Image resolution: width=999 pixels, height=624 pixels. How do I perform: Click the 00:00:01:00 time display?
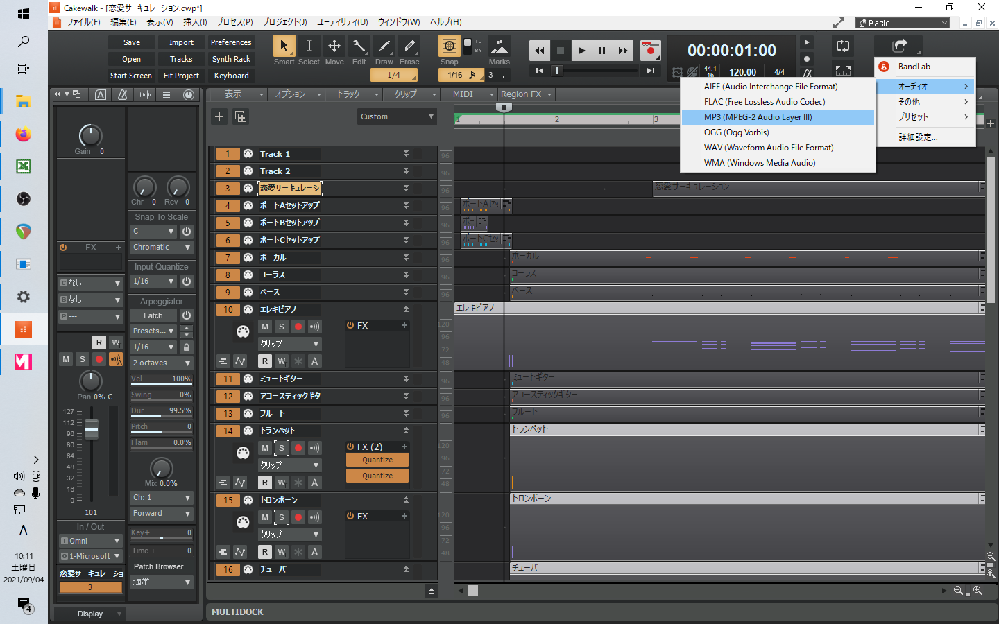(x=731, y=50)
